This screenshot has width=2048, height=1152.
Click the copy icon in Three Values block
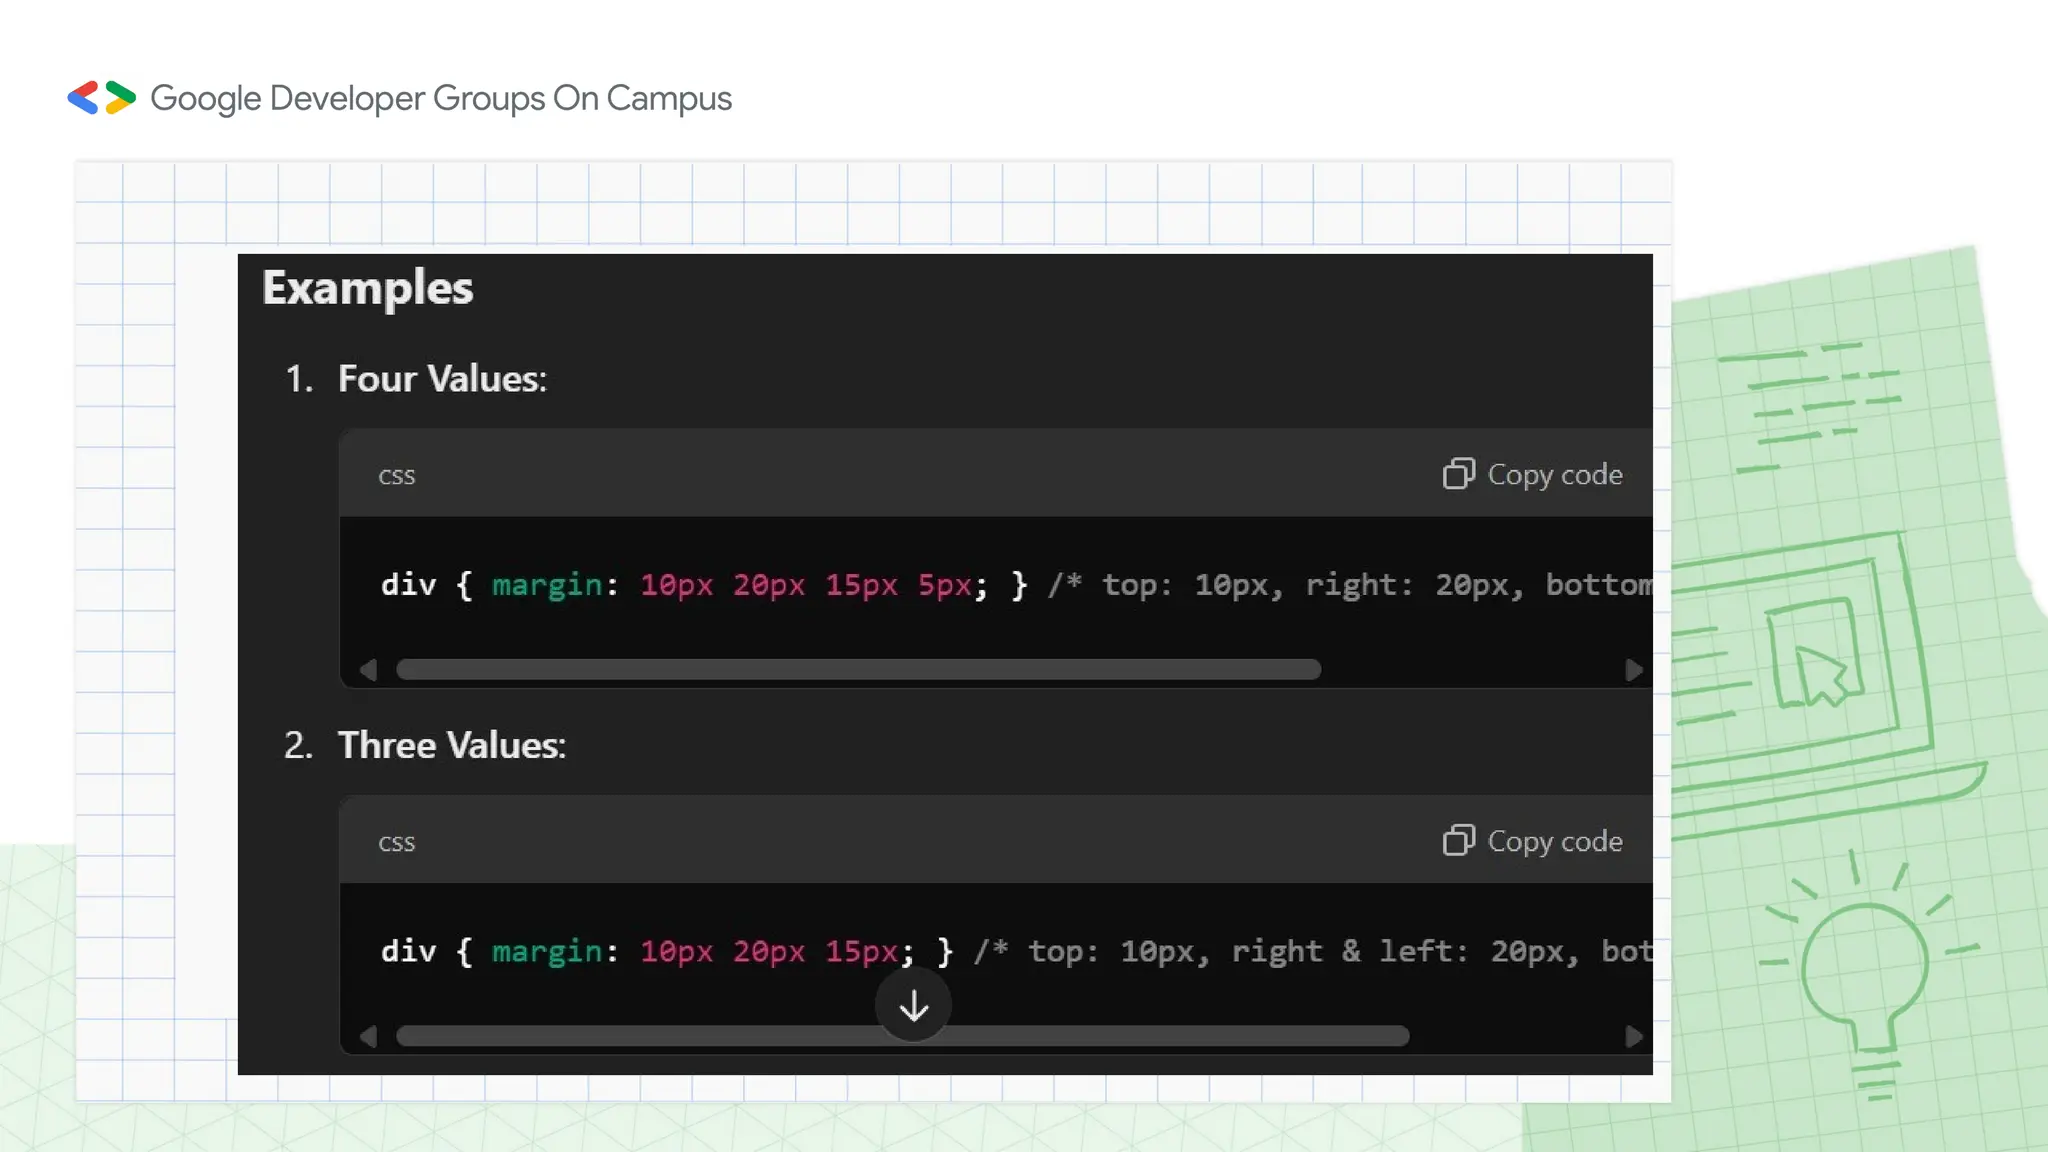1458,841
